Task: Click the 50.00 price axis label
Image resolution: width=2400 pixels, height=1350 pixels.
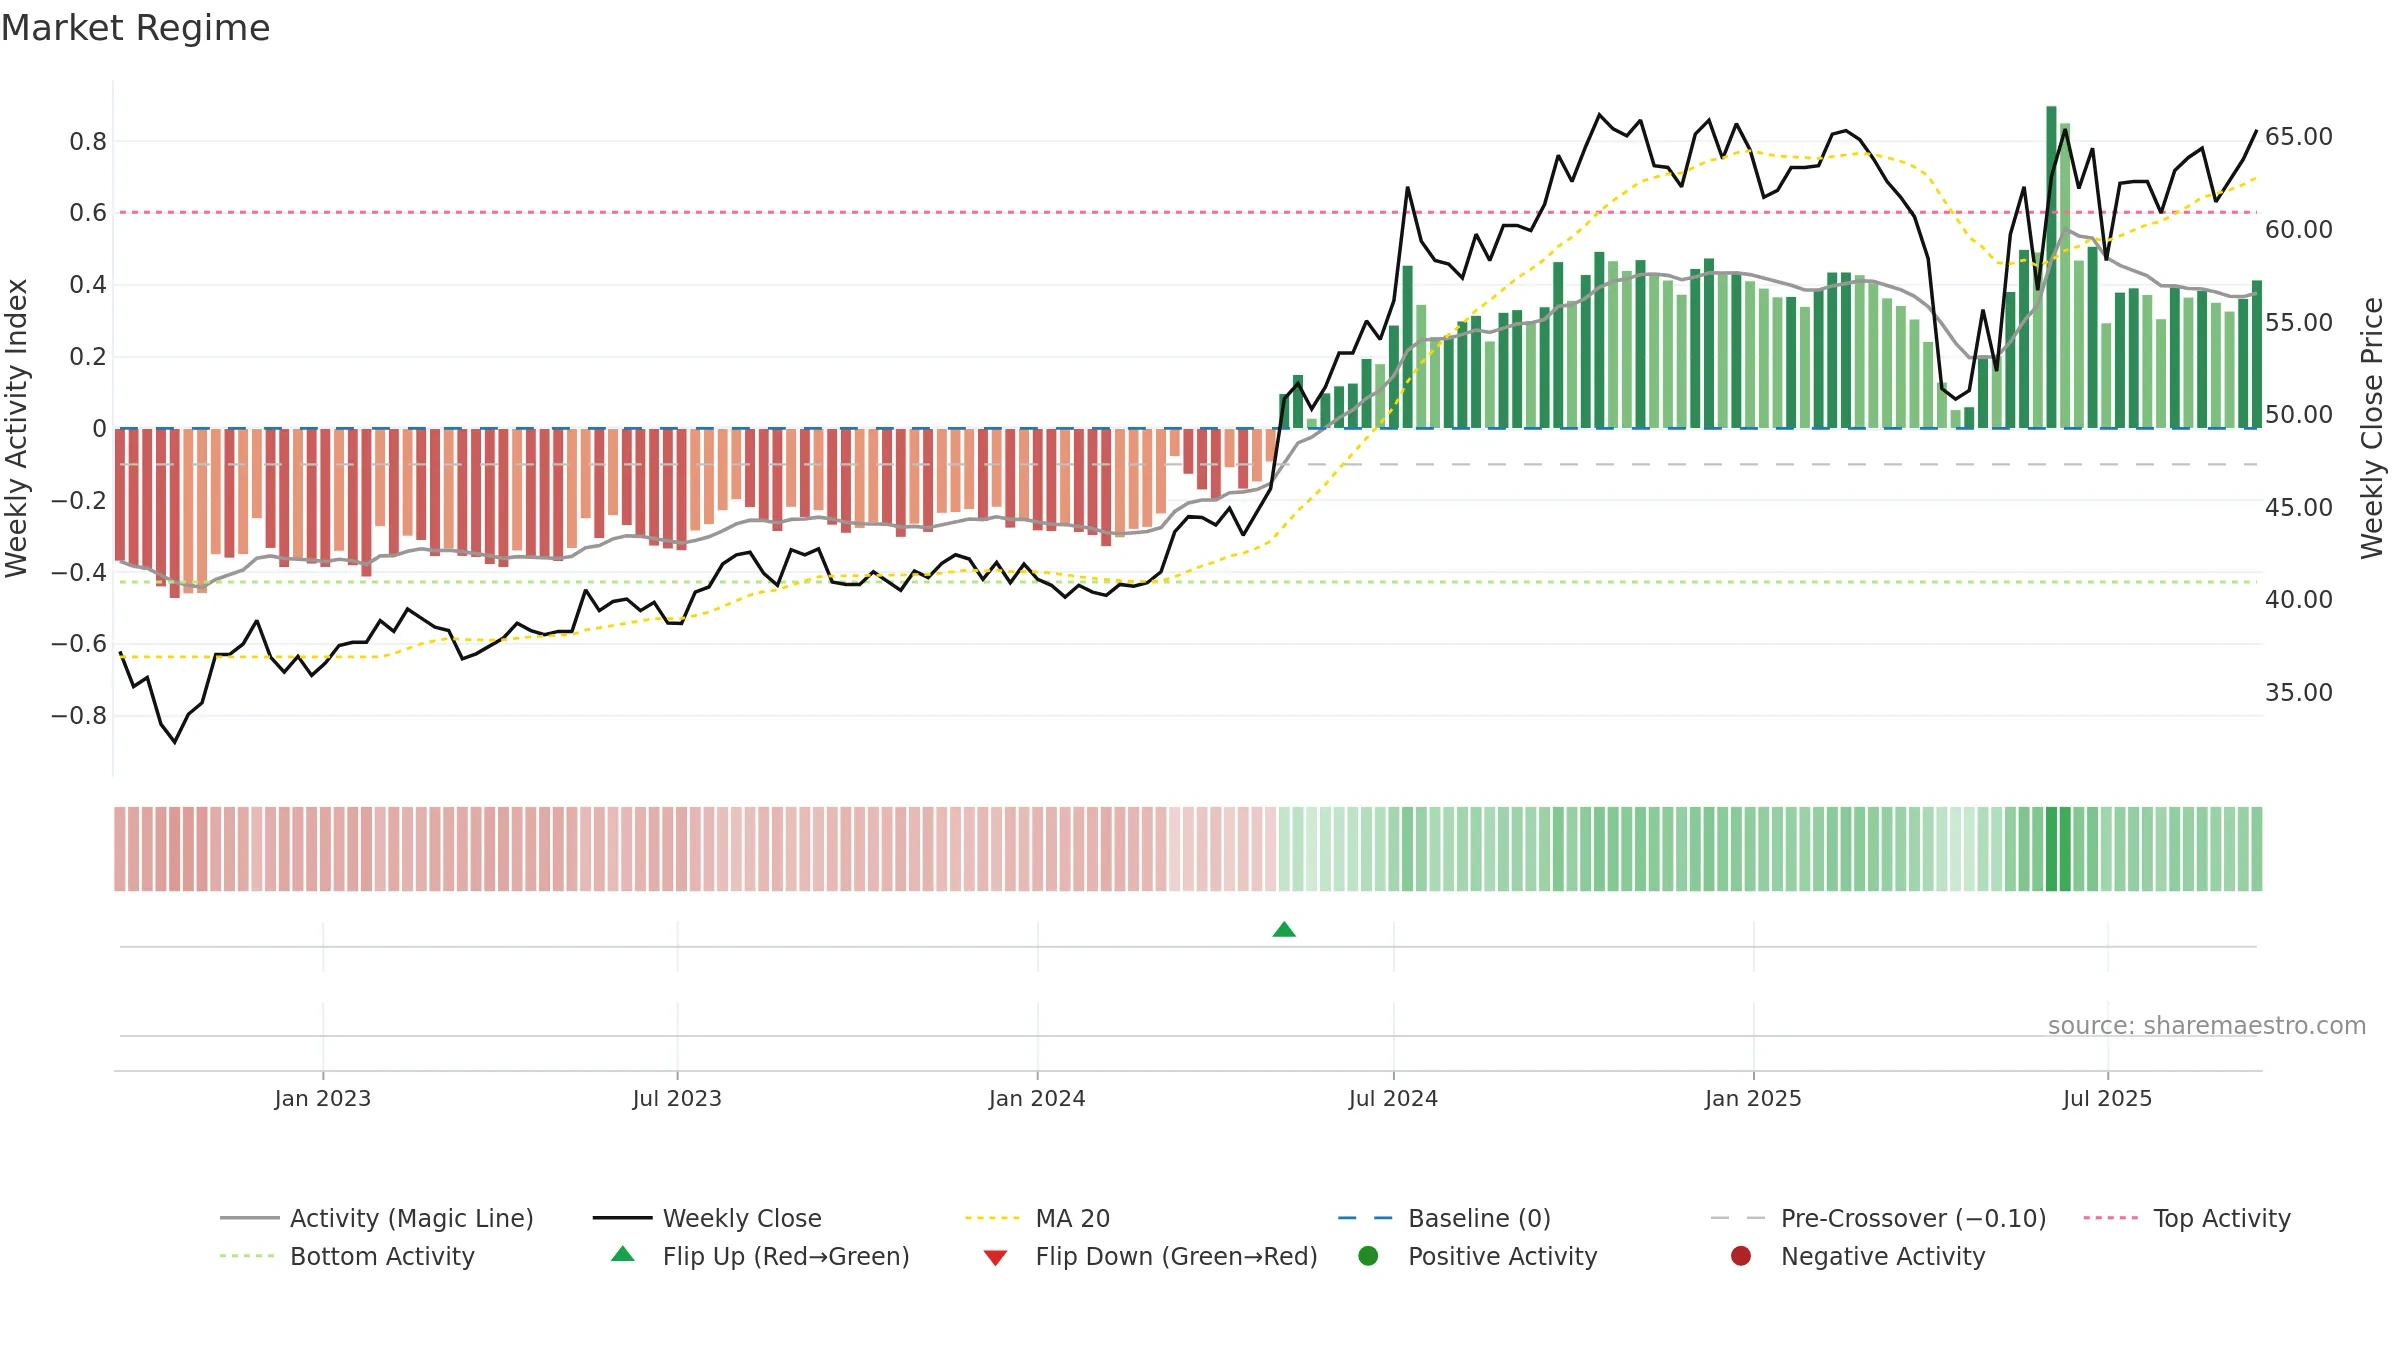Action: tap(2299, 414)
